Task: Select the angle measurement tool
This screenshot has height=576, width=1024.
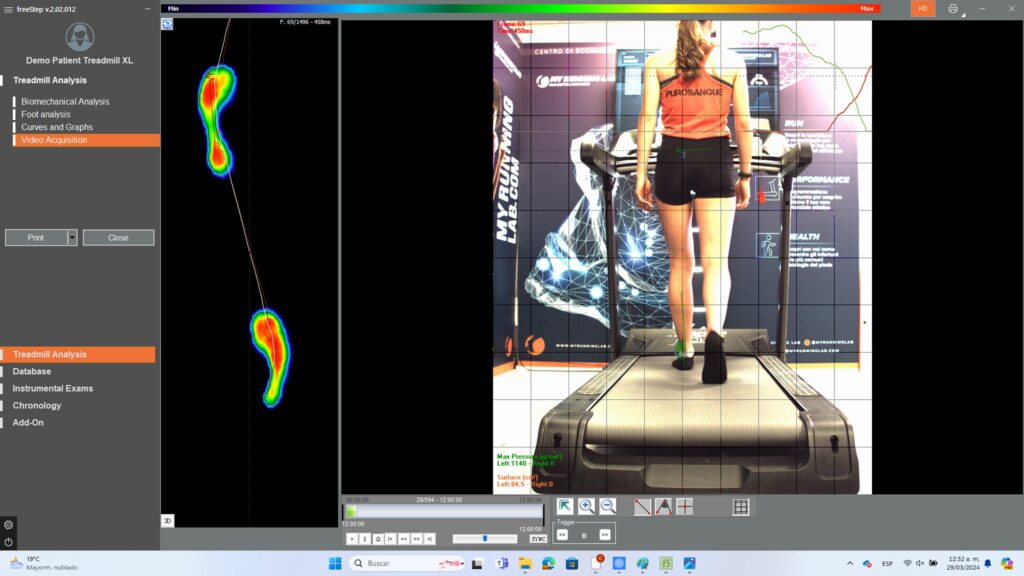Action: [663, 507]
